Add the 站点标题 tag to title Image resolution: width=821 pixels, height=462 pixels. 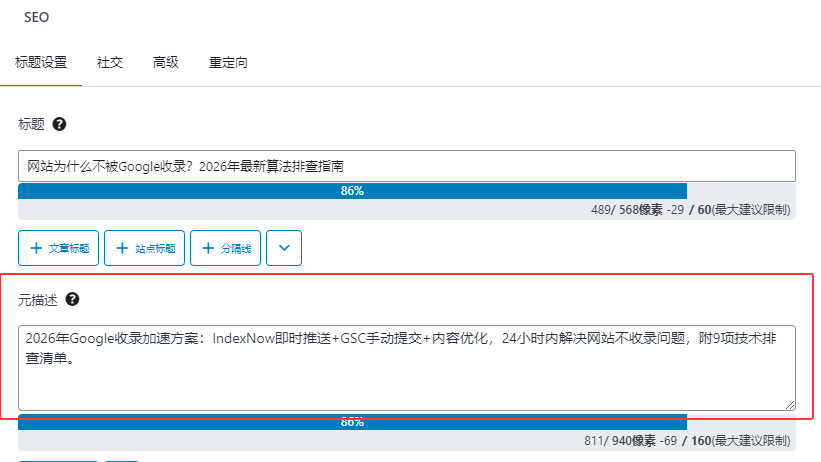145,248
